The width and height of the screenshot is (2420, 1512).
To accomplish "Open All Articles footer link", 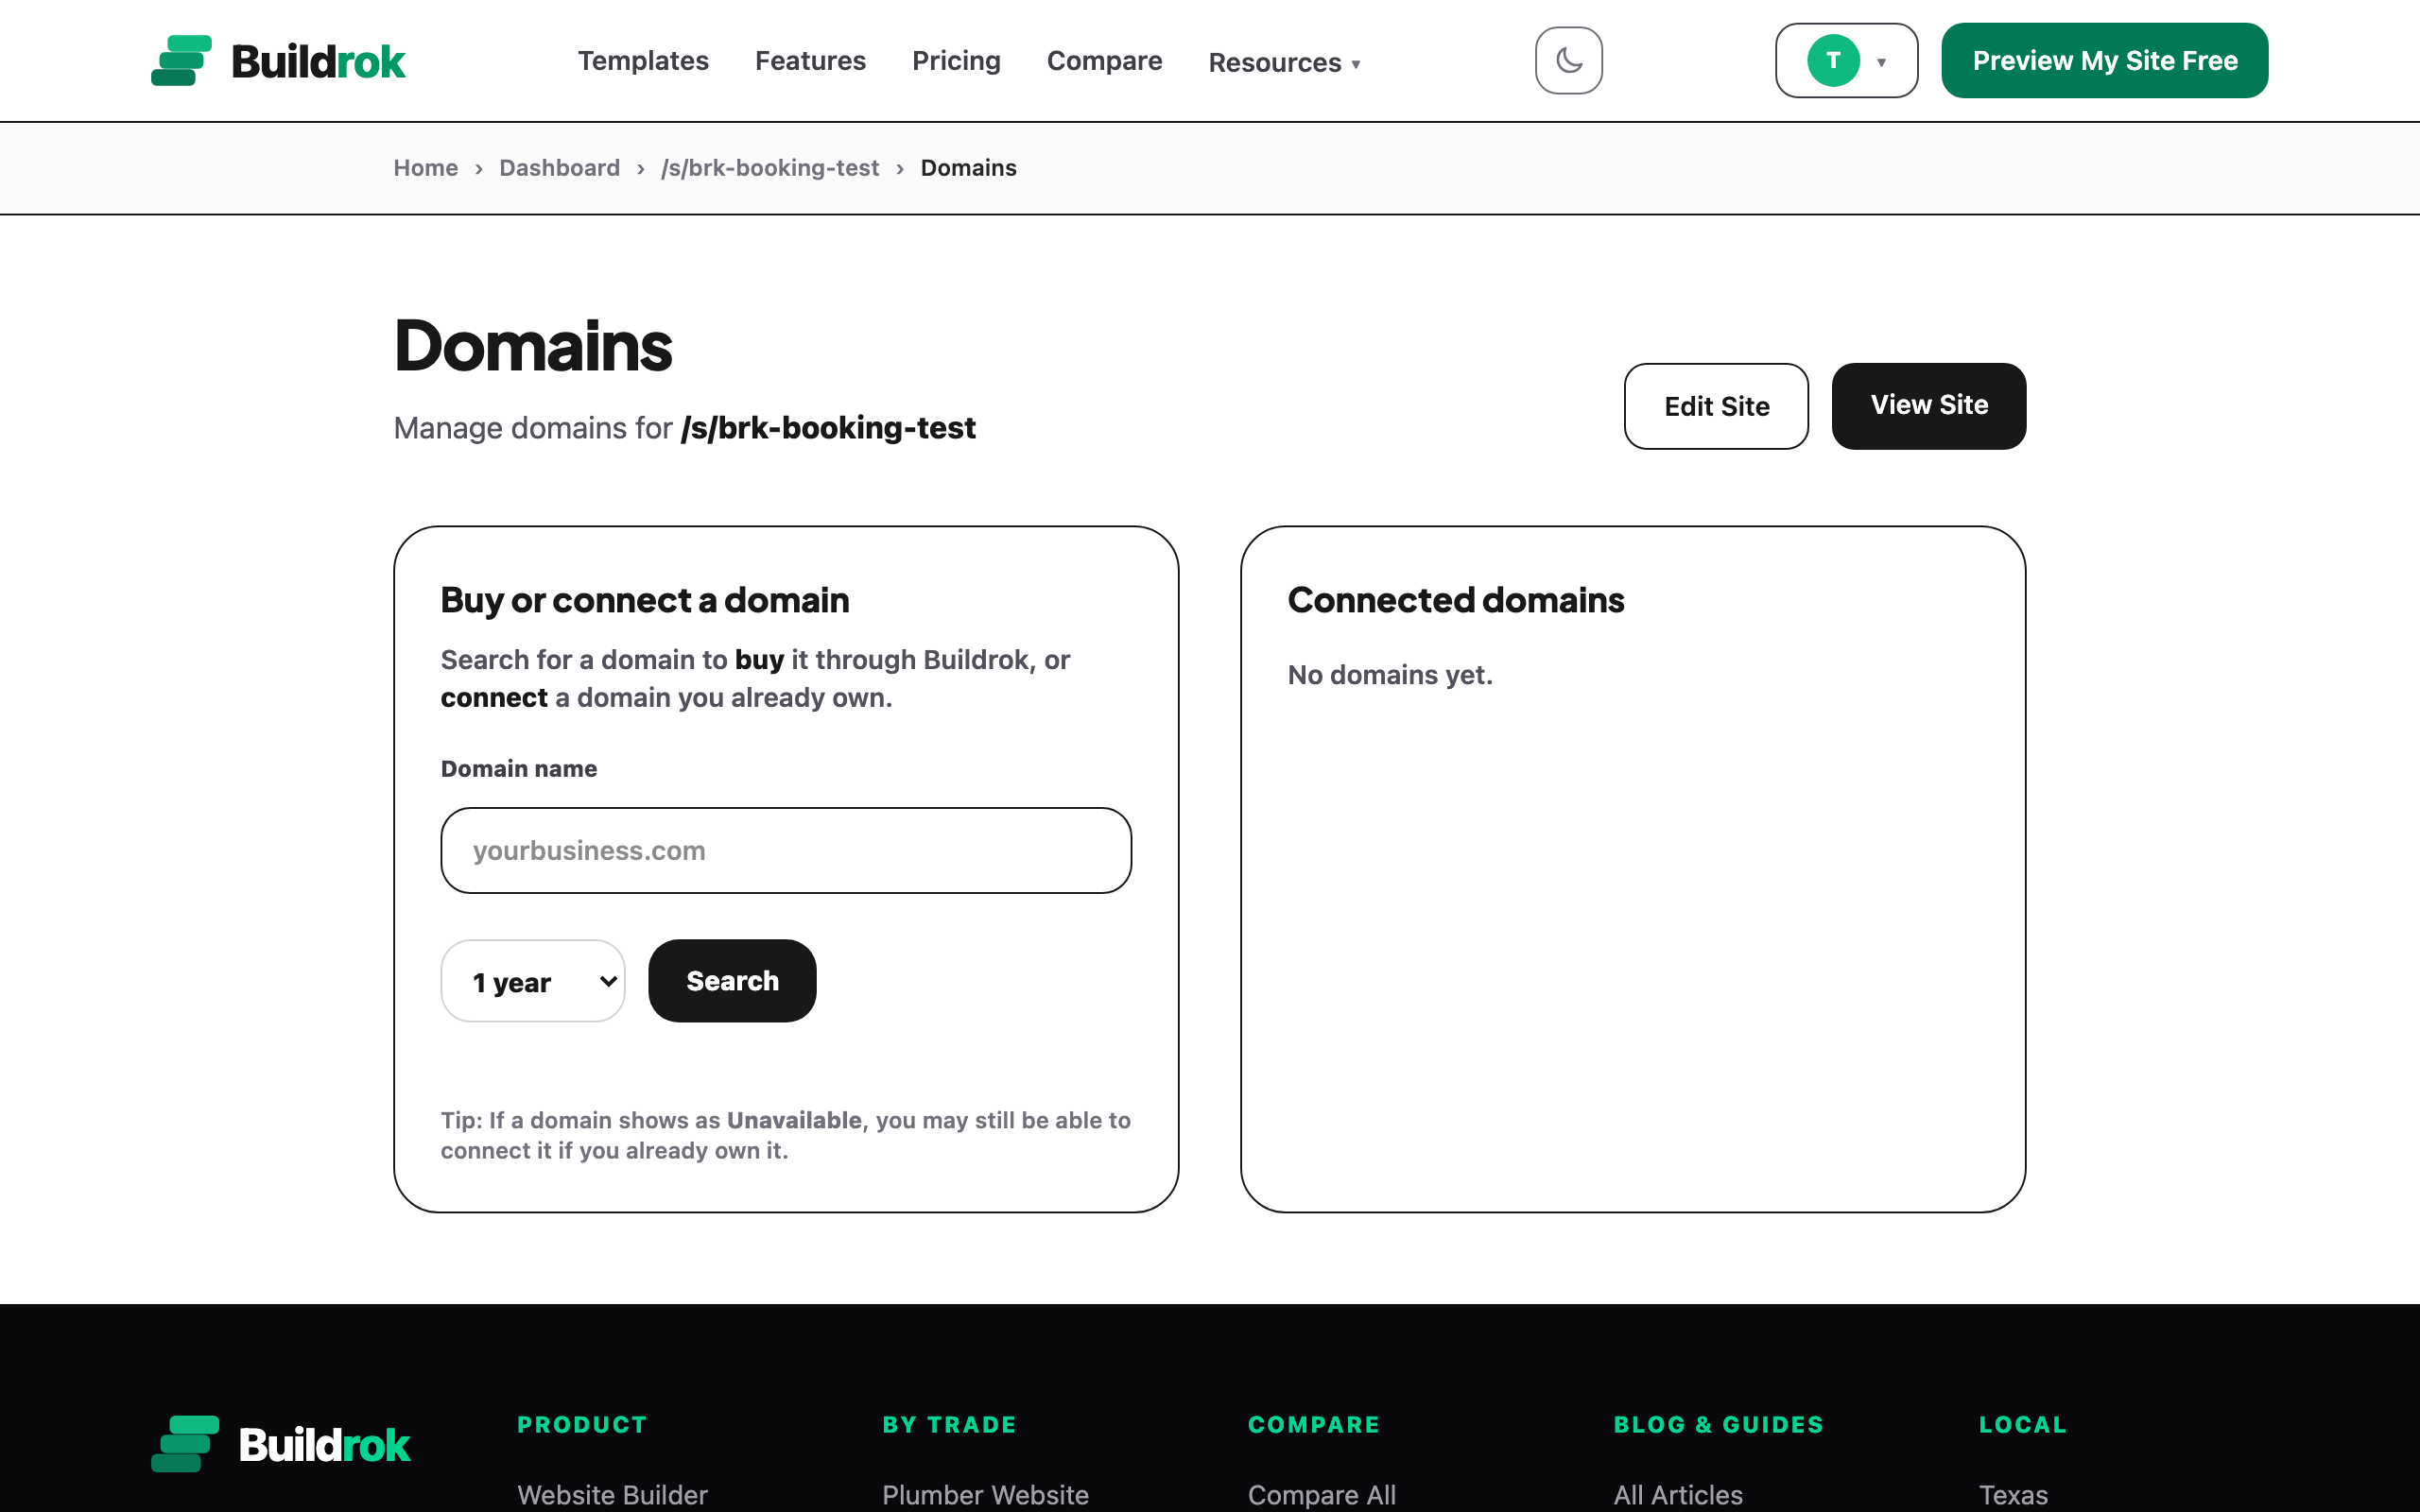I will (1678, 1494).
